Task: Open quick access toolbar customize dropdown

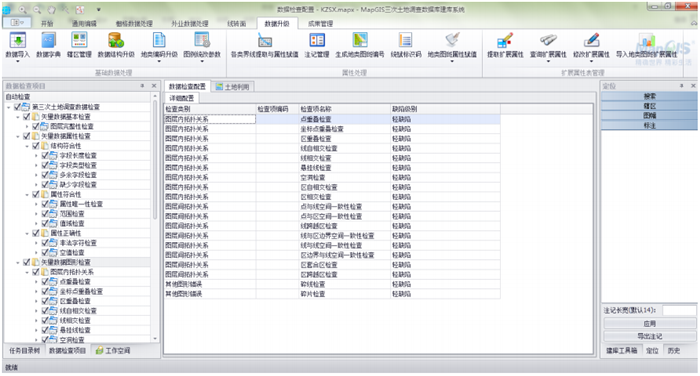Action: (98, 9)
